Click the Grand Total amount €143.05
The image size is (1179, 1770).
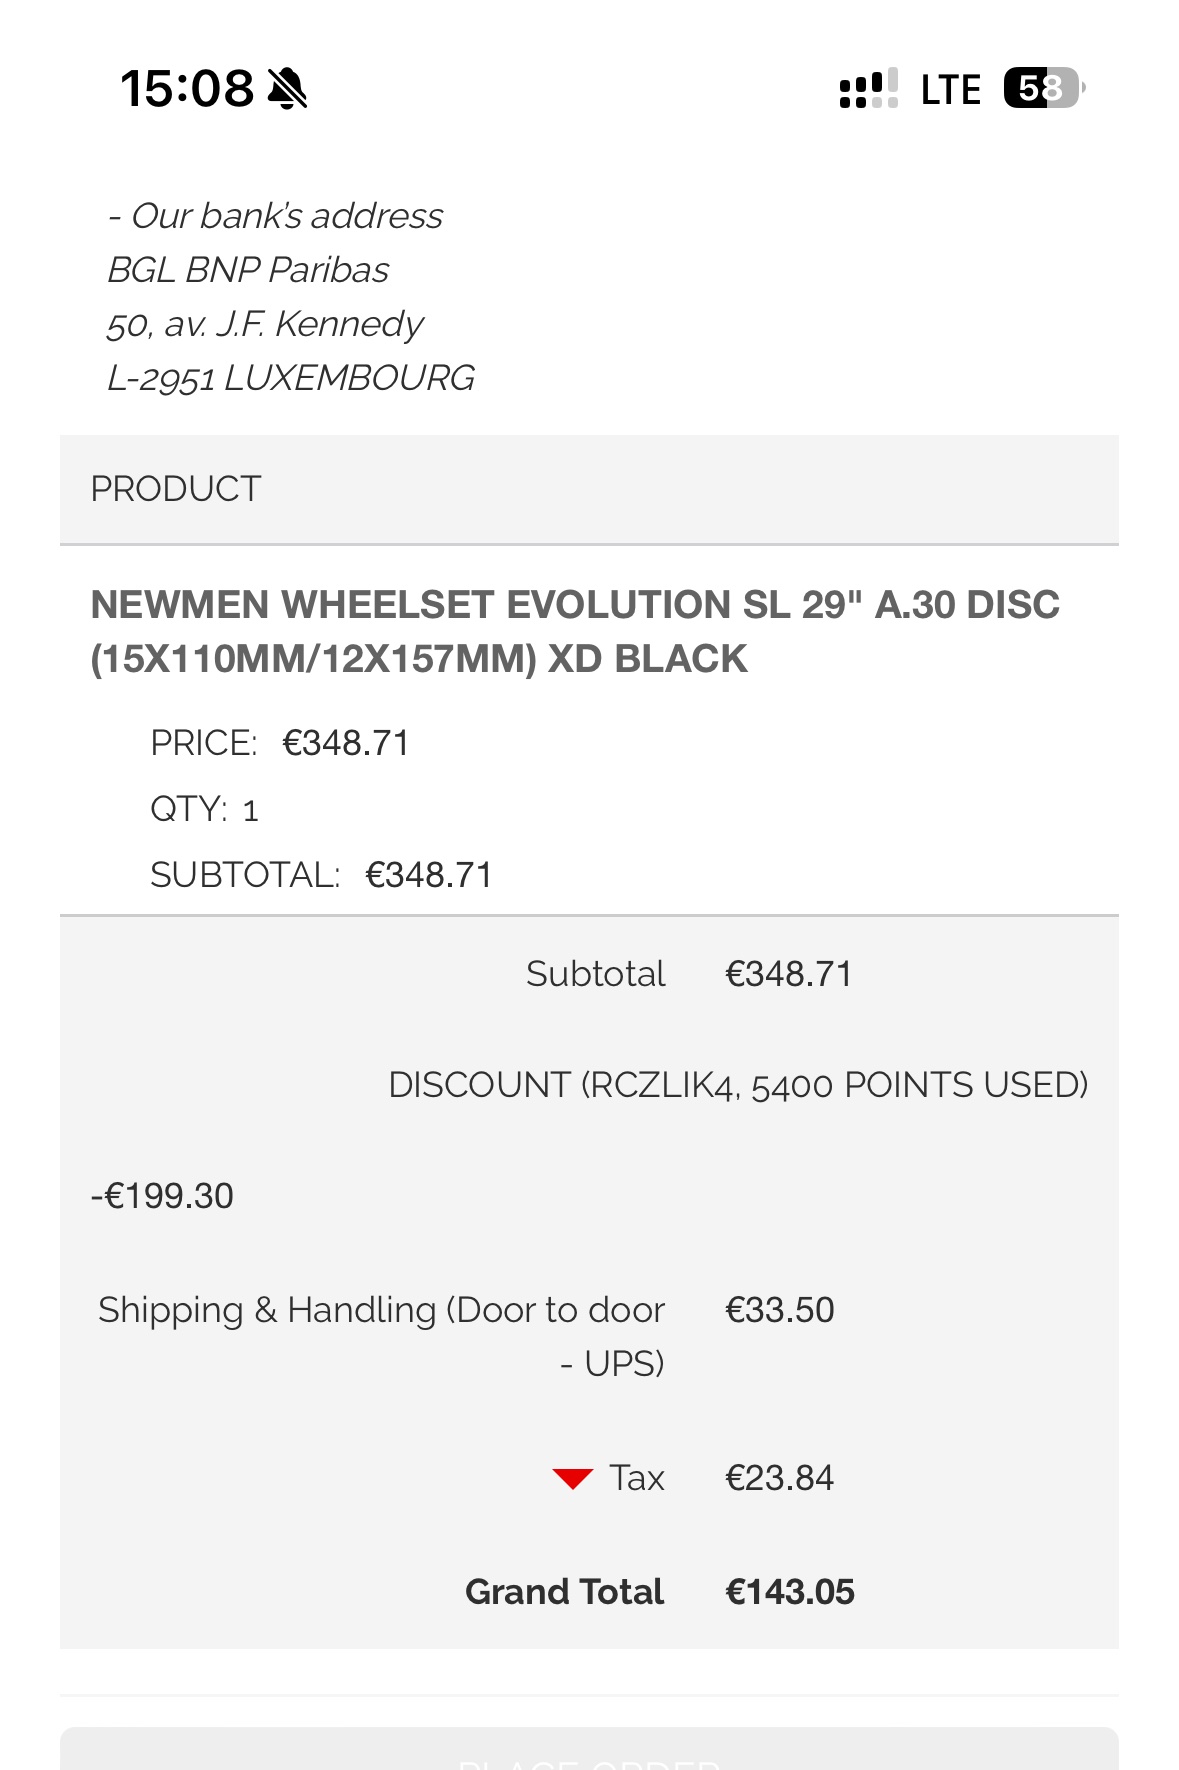tap(789, 1592)
